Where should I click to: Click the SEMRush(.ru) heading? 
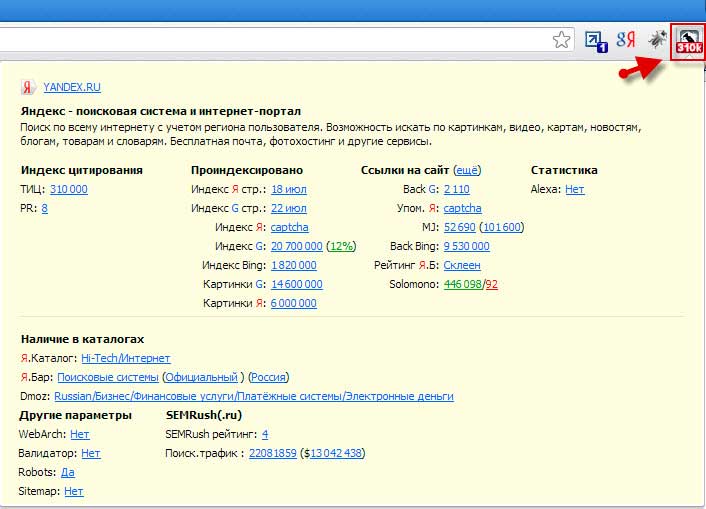(204, 415)
